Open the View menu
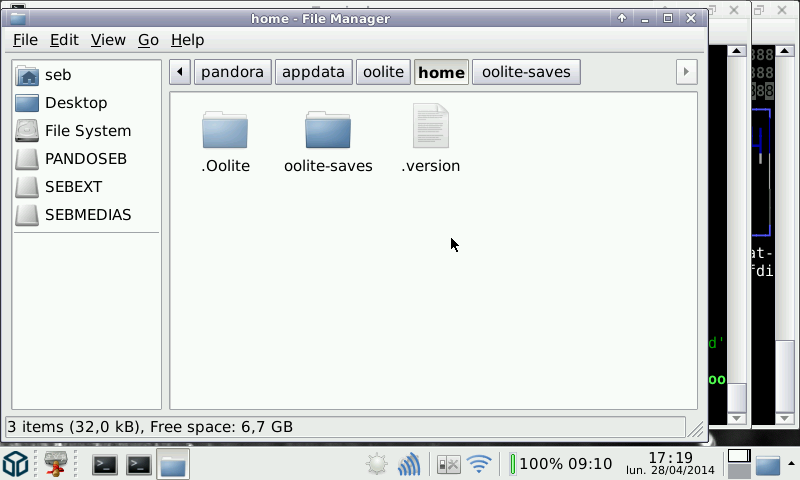Image resolution: width=800 pixels, height=480 pixels. (108, 40)
